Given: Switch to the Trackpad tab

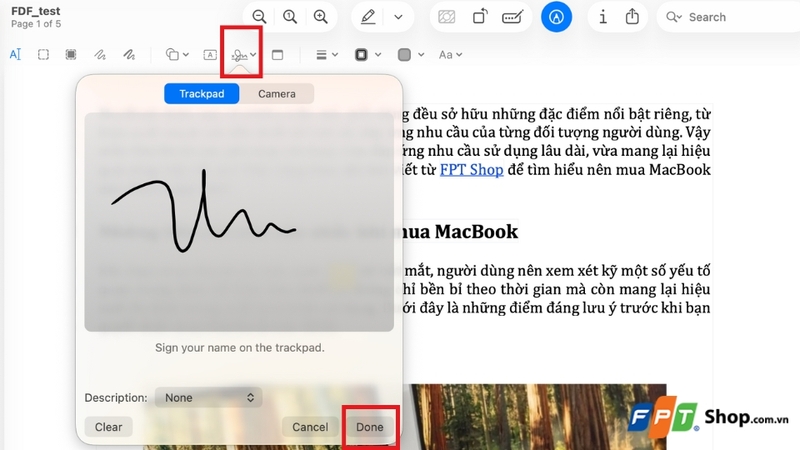Looking at the screenshot, I should pyautogui.click(x=202, y=94).
